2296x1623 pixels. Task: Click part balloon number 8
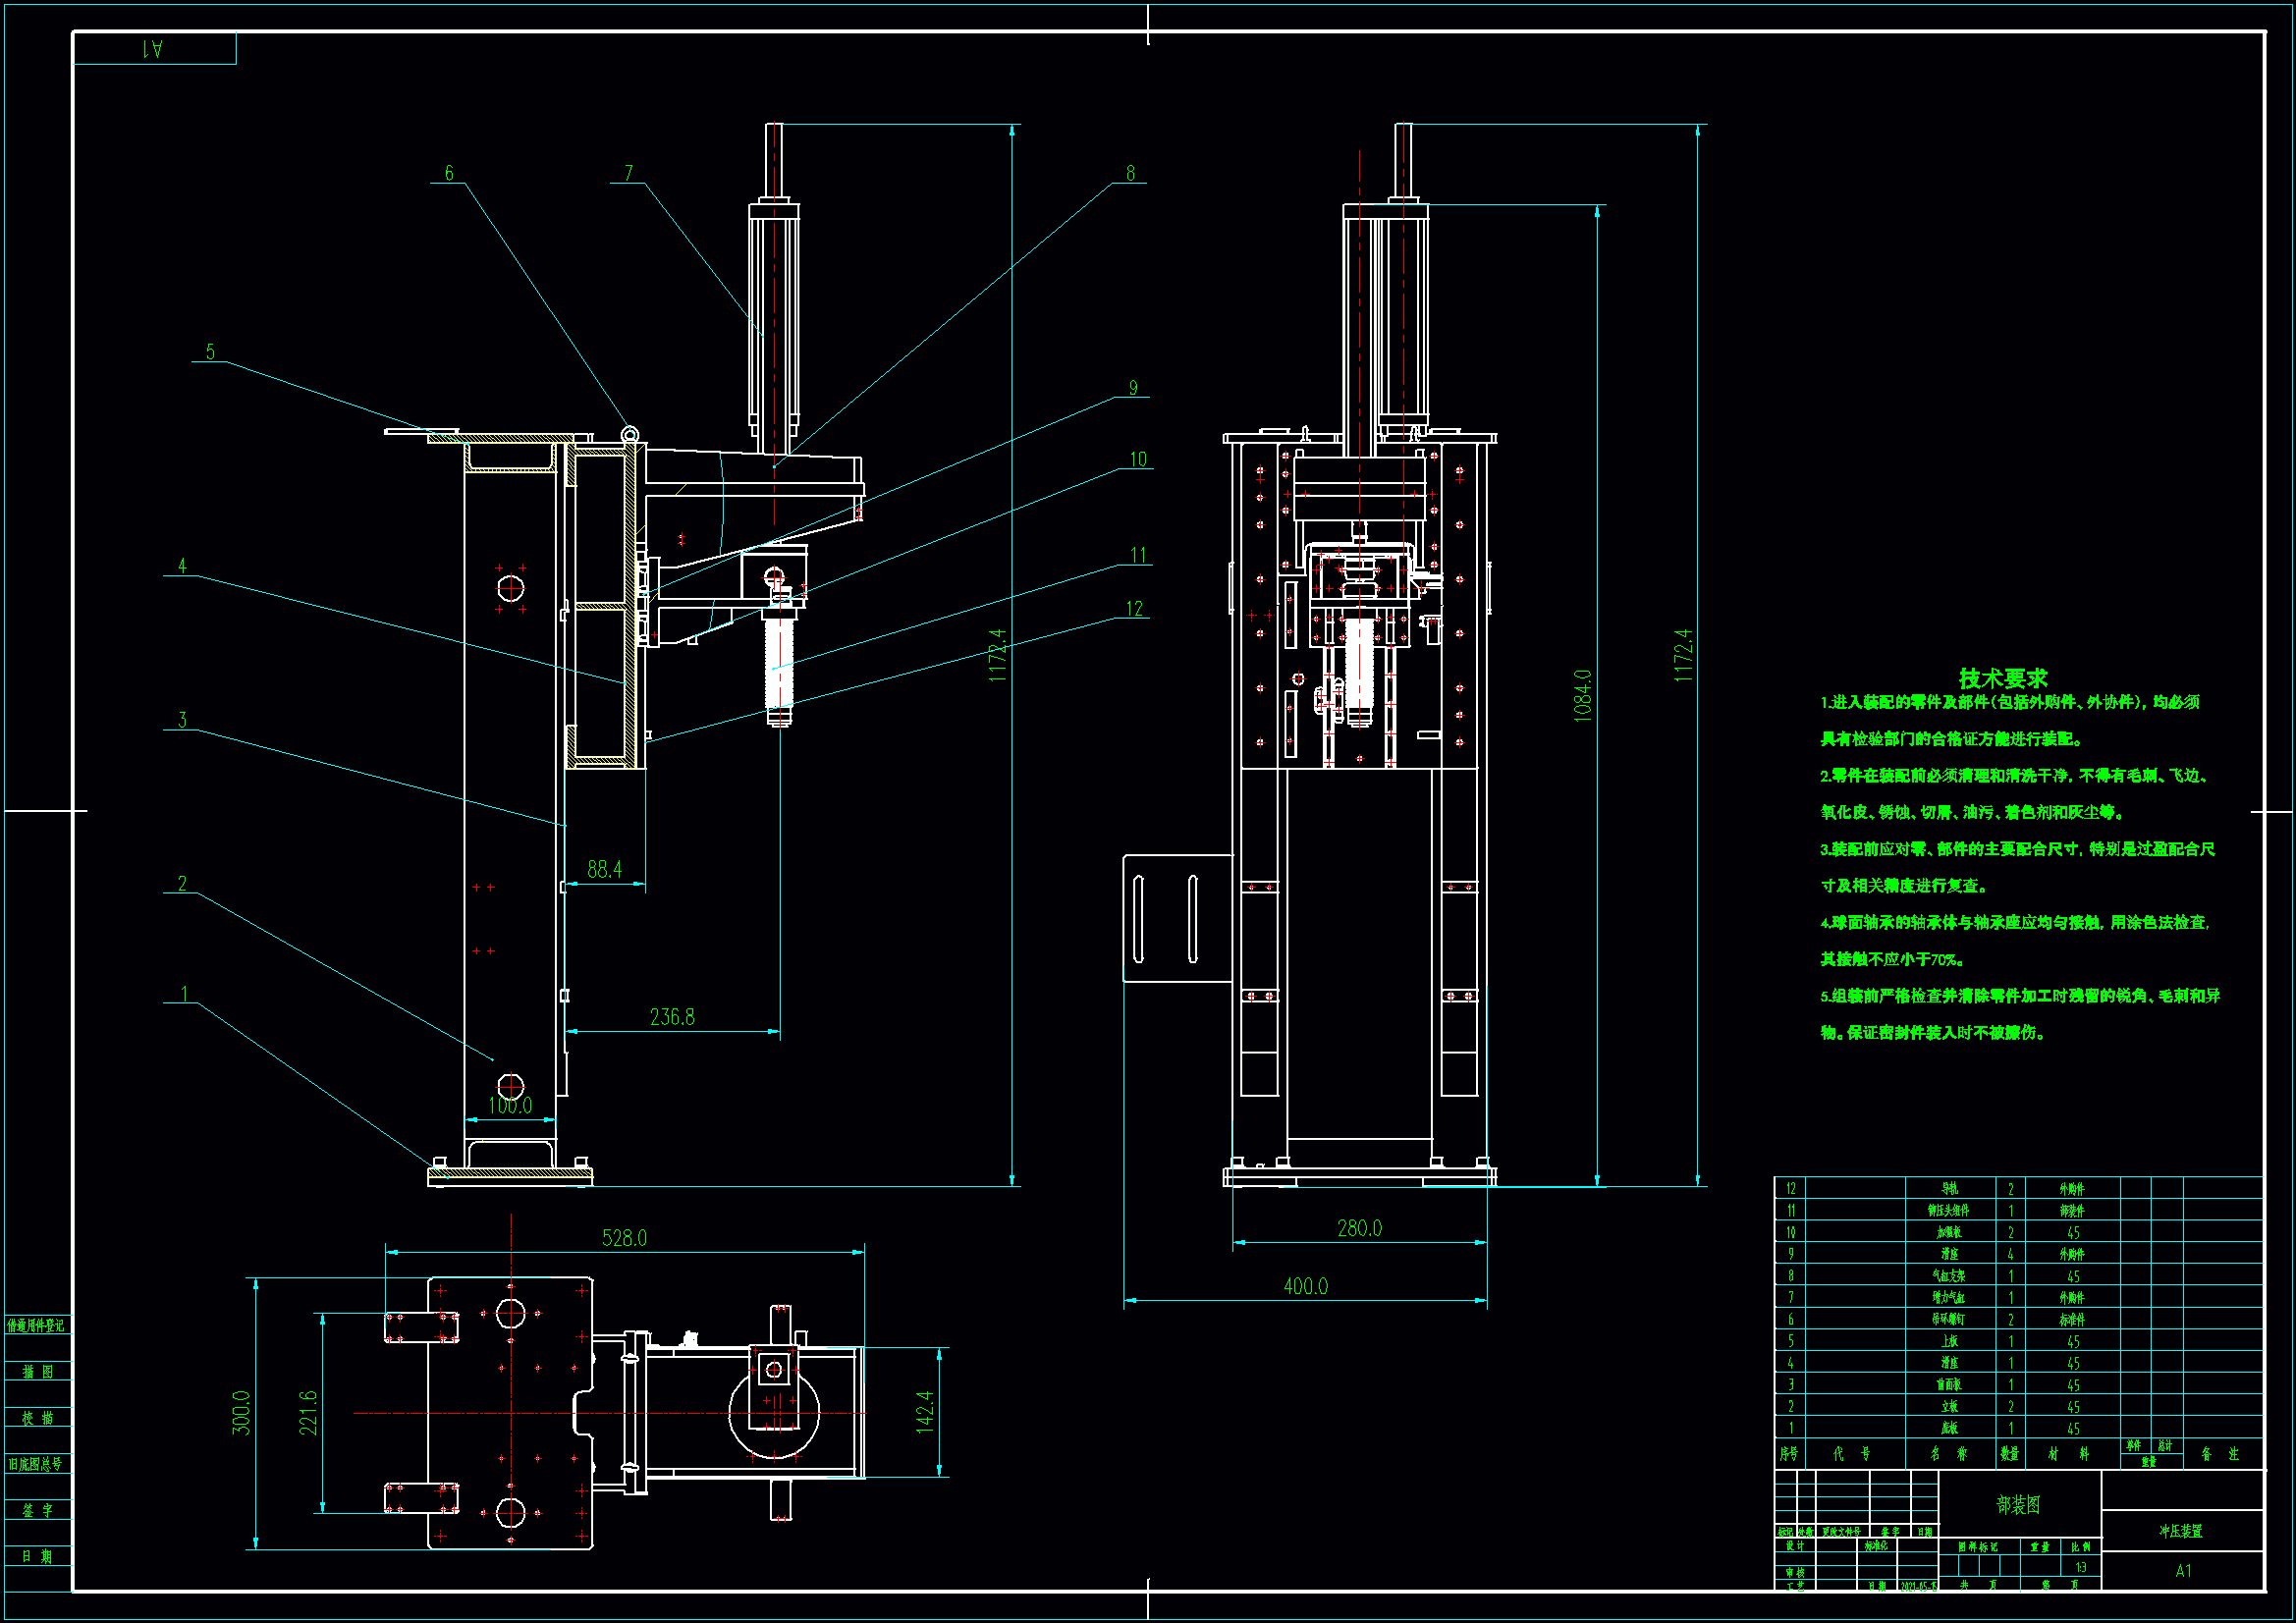coord(1130,173)
